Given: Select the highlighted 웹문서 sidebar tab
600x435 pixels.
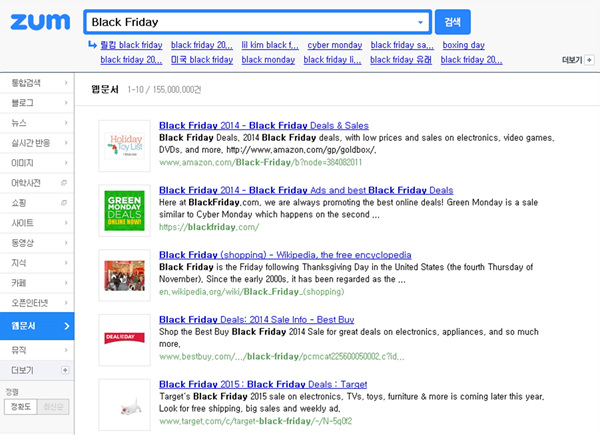Looking at the screenshot, I should (x=37, y=326).
